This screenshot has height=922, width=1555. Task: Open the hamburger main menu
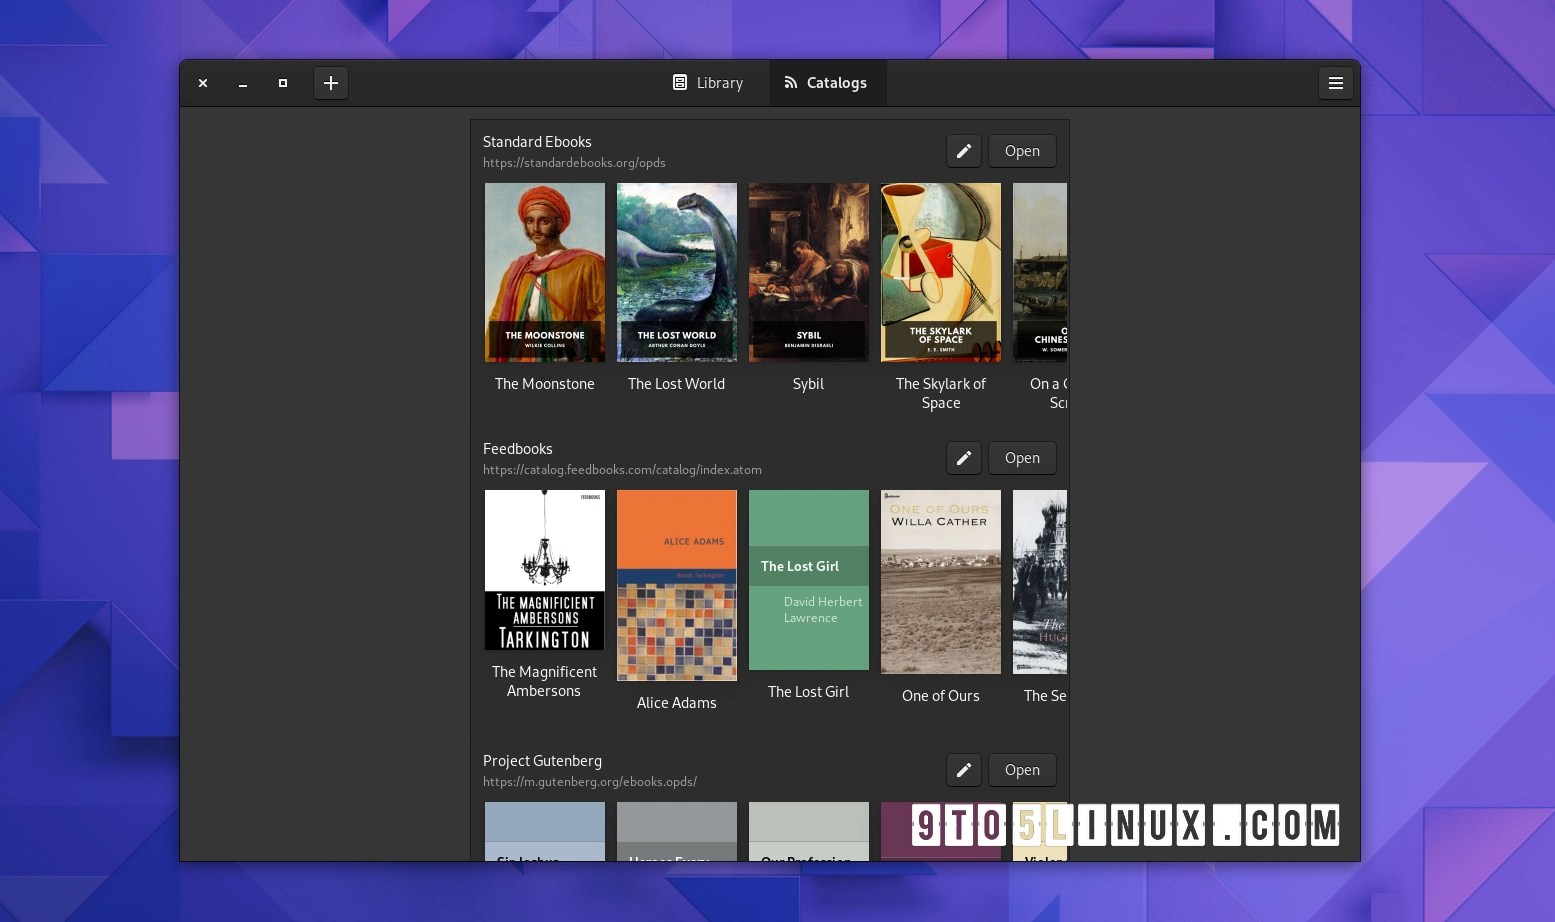coord(1335,83)
